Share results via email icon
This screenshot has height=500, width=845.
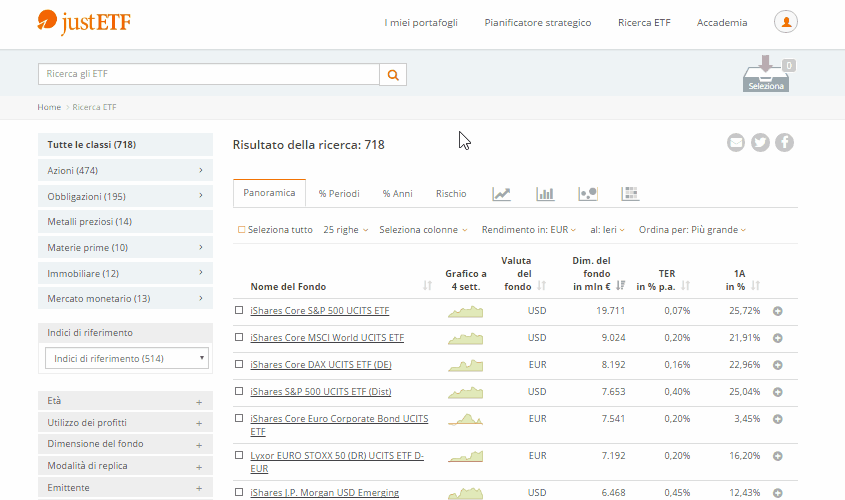[736, 143]
